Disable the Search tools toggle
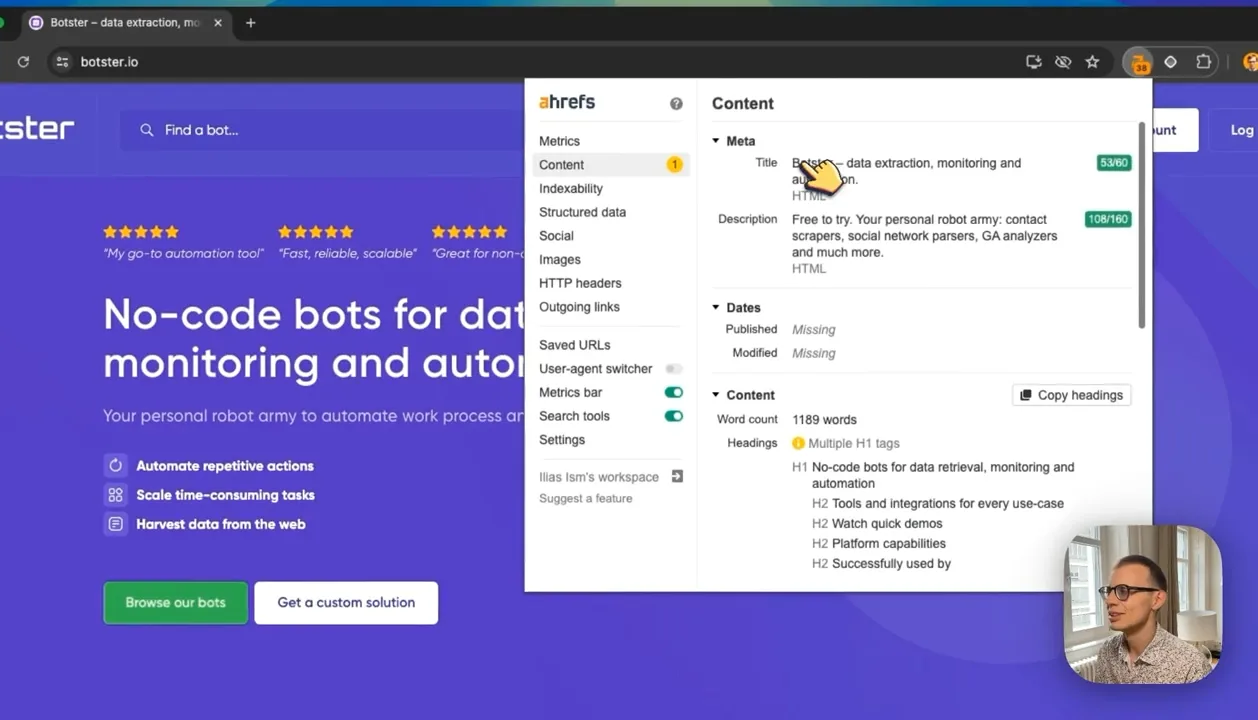The height and width of the screenshot is (720, 1258). coord(674,416)
